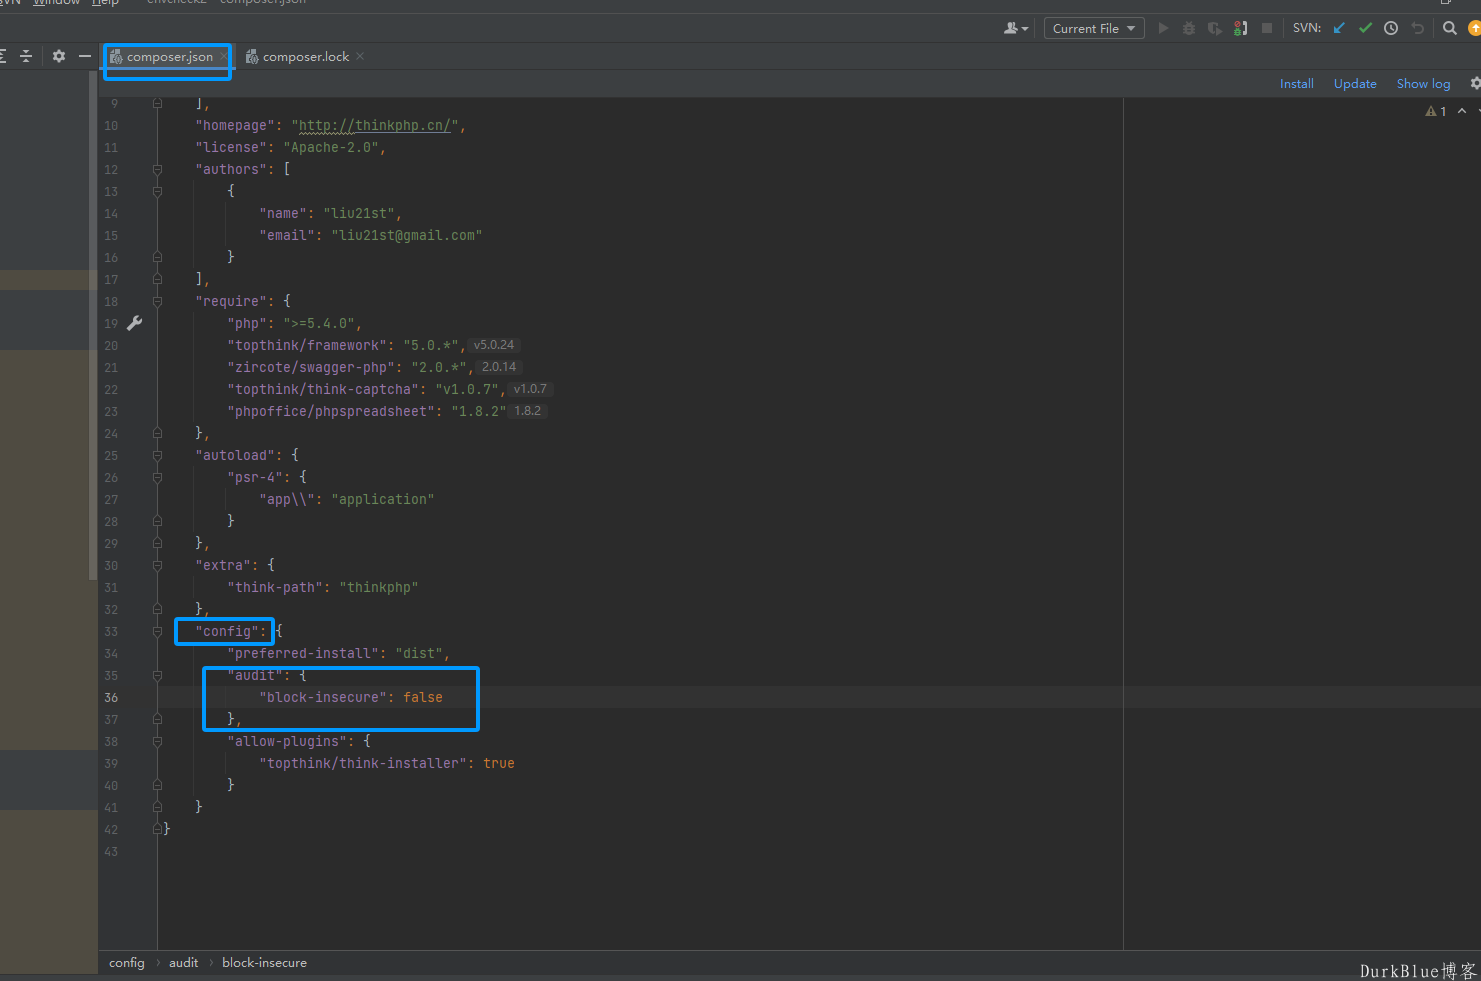Close the composer.lock tab
1481x981 pixels.
[360, 56]
